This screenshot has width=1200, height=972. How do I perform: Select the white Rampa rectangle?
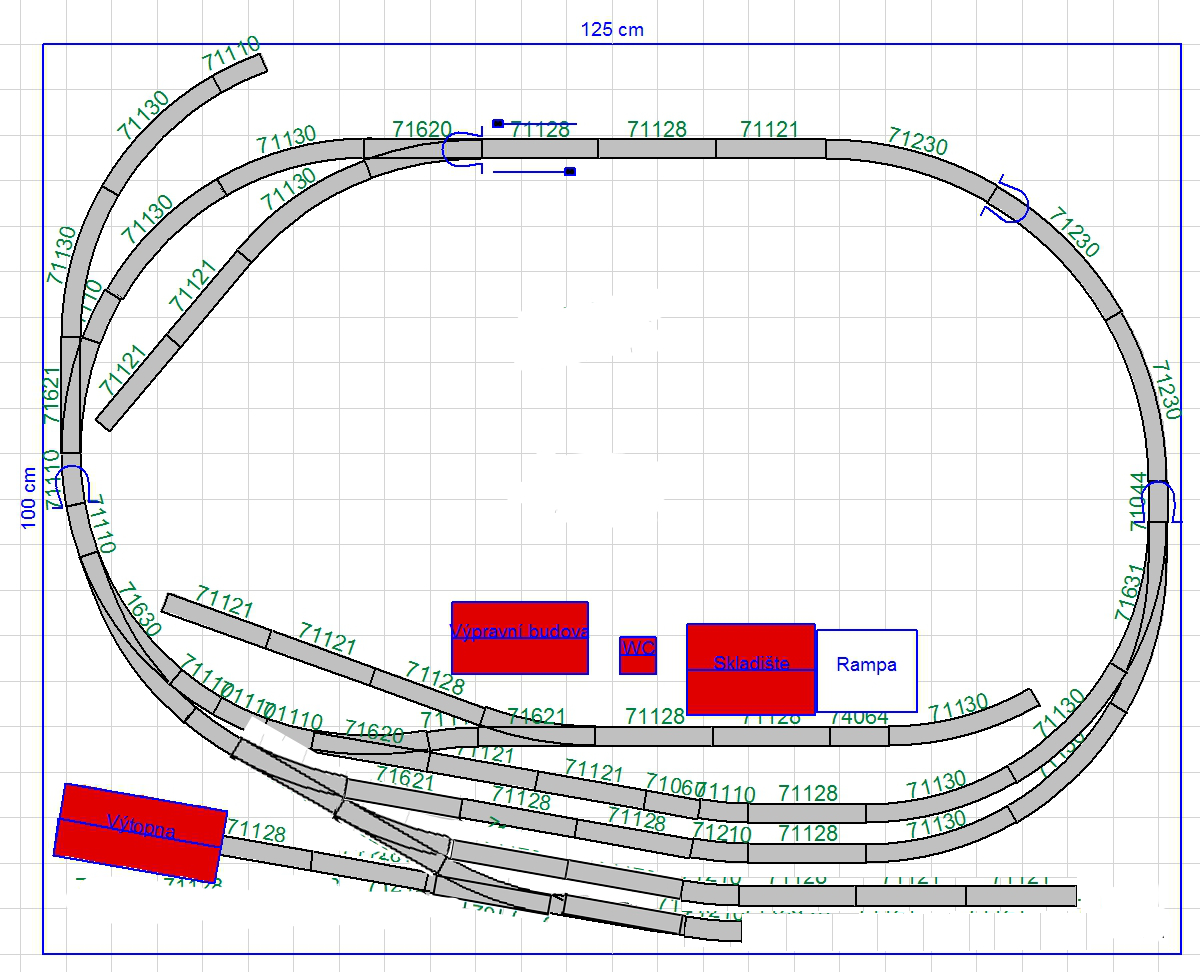coord(867,670)
